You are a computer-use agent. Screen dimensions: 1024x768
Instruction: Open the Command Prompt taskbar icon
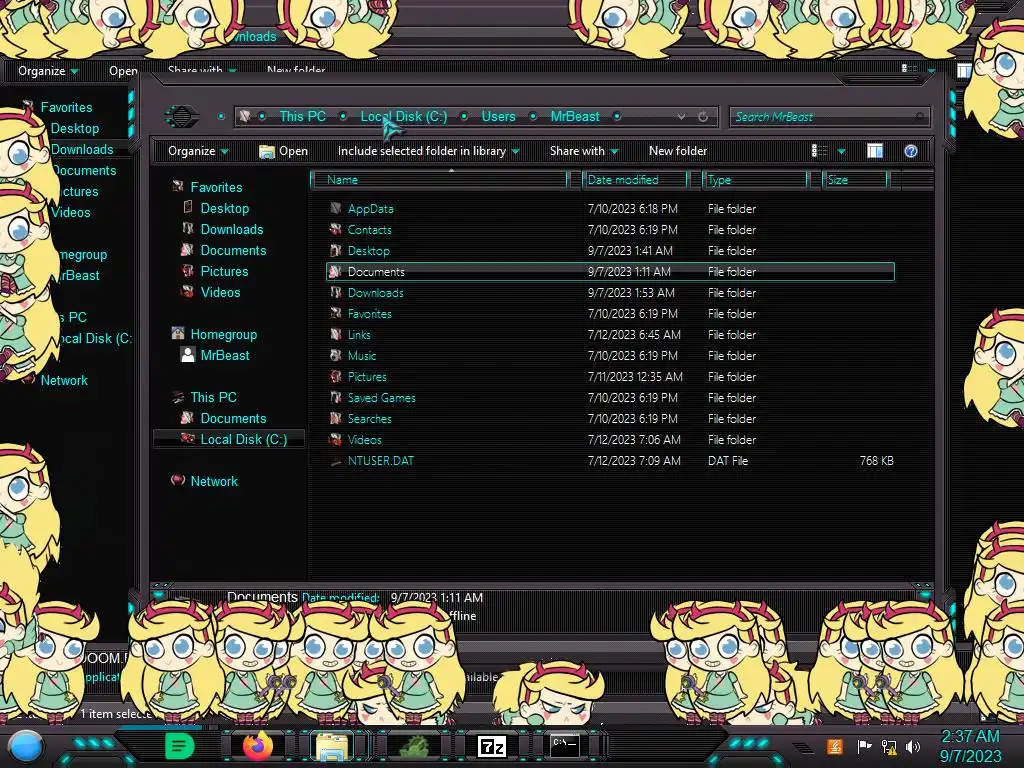(565, 745)
